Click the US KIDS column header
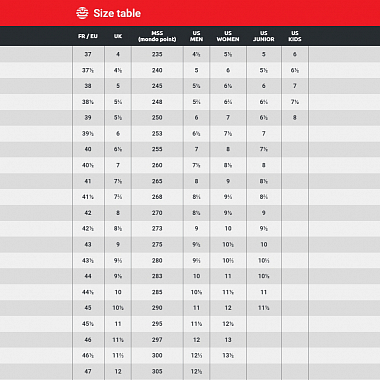 295,36
